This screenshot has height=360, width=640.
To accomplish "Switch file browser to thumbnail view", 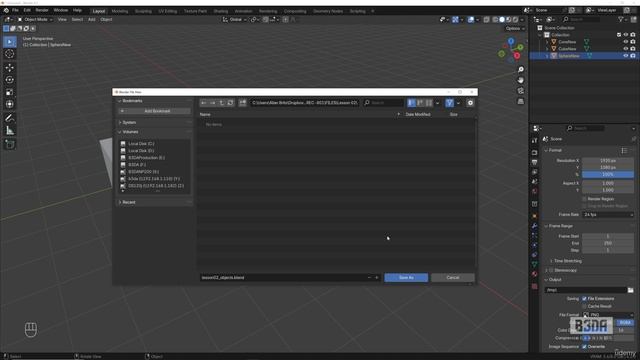I will coord(429,103).
